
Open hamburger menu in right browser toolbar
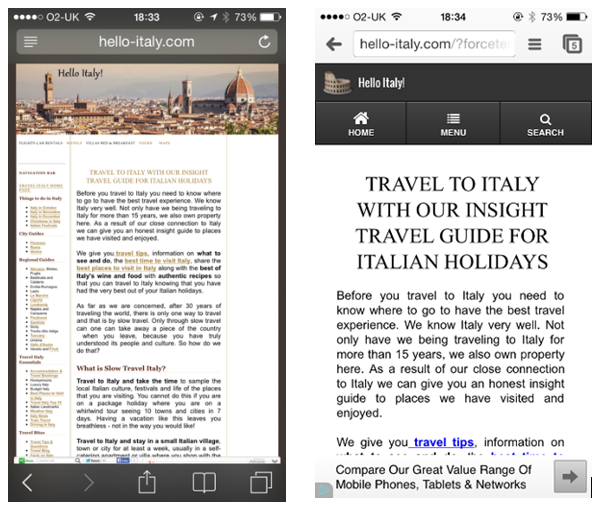coord(535,44)
